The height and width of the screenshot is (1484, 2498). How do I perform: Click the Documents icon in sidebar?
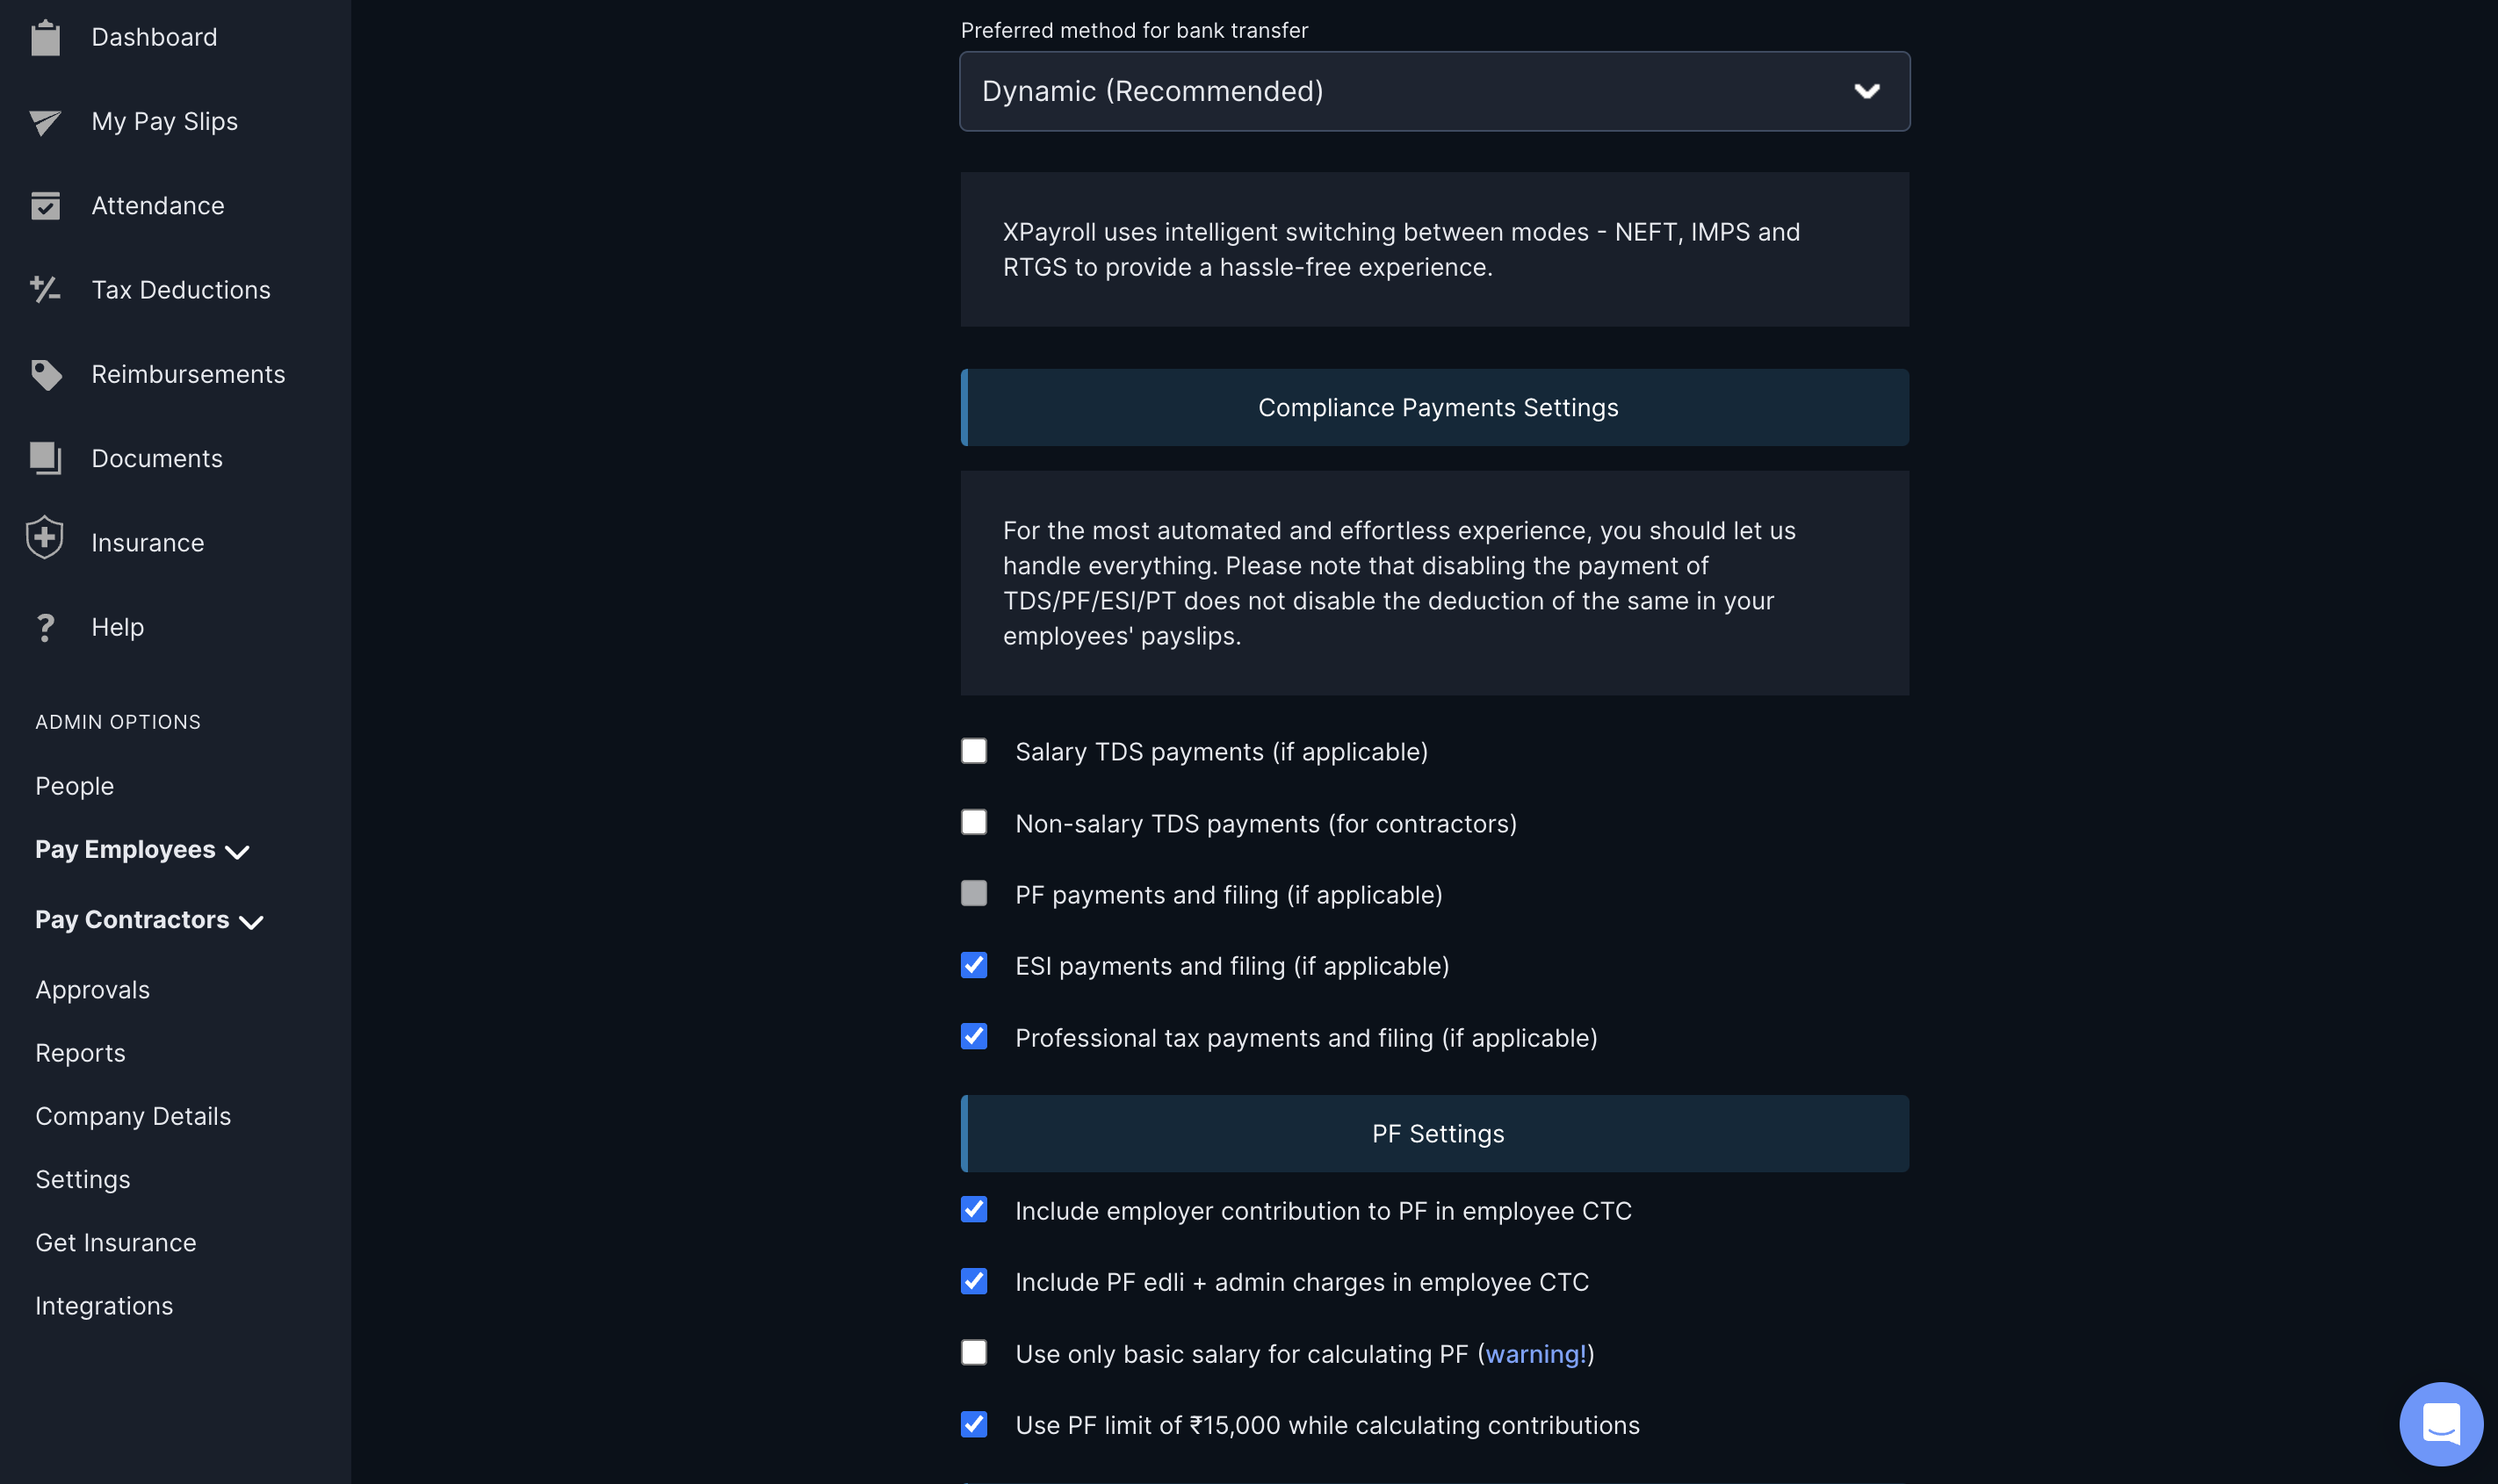tap(44, 457)
